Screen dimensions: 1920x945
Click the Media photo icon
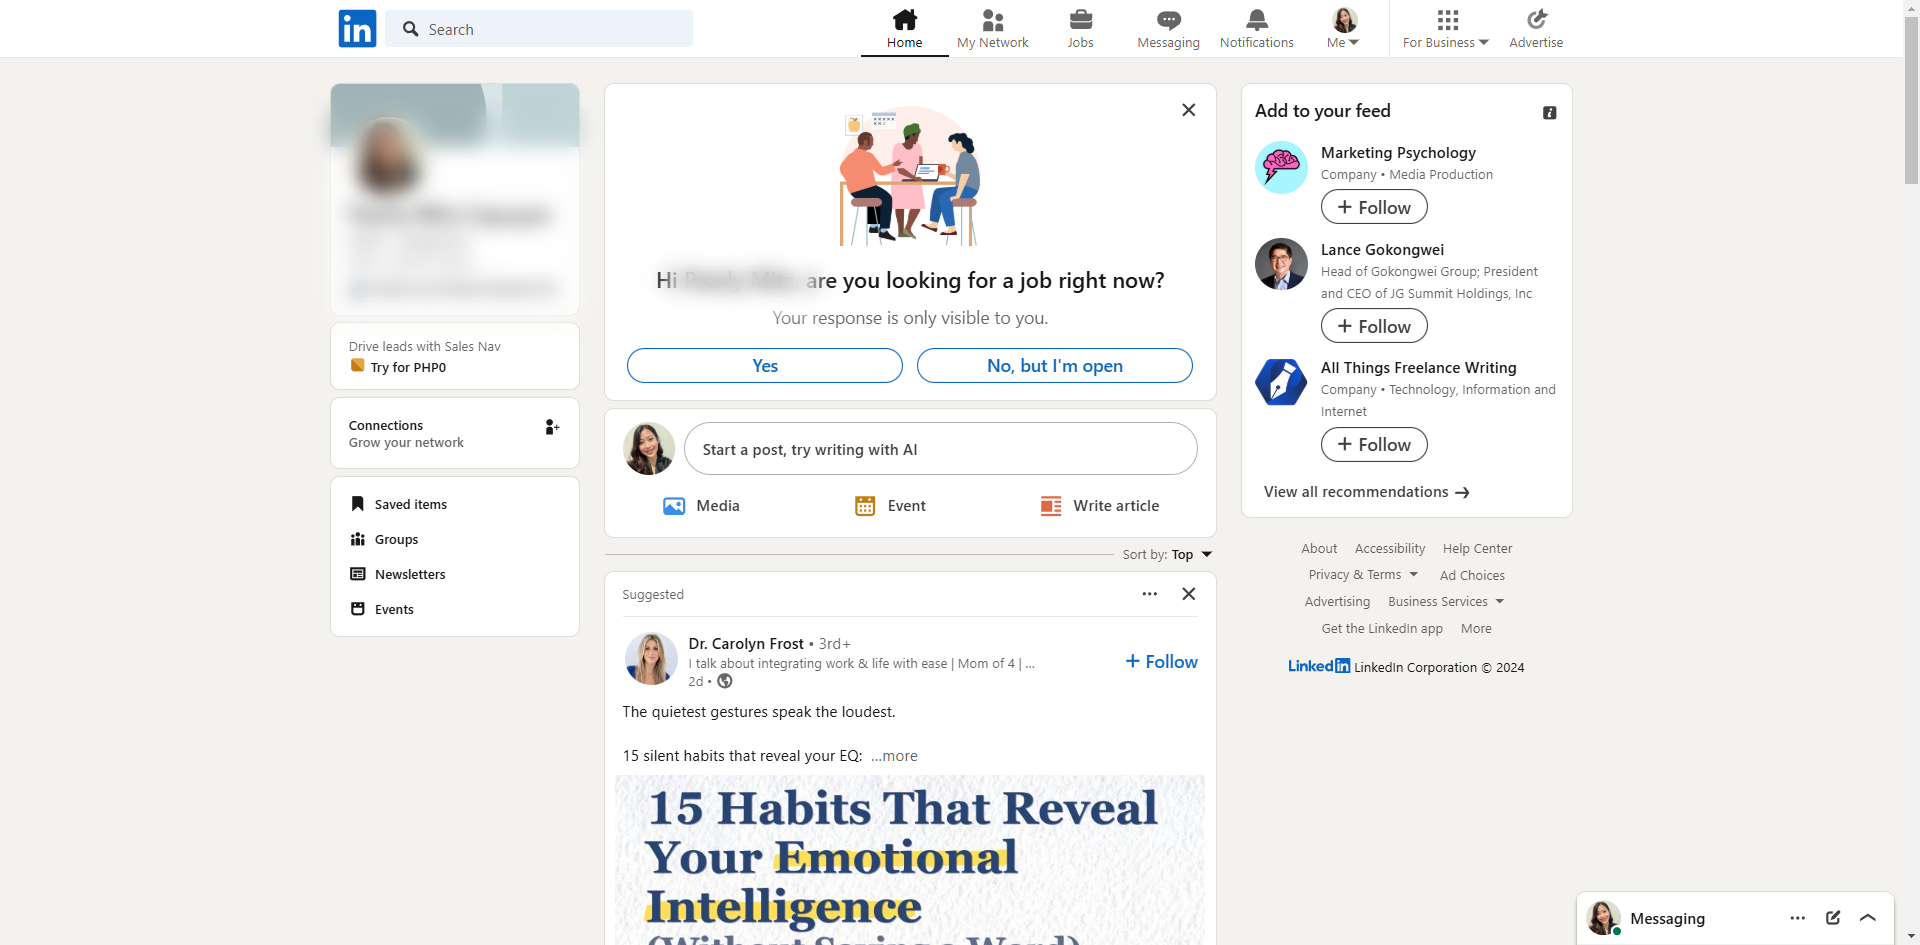click(x=674, y=506)
